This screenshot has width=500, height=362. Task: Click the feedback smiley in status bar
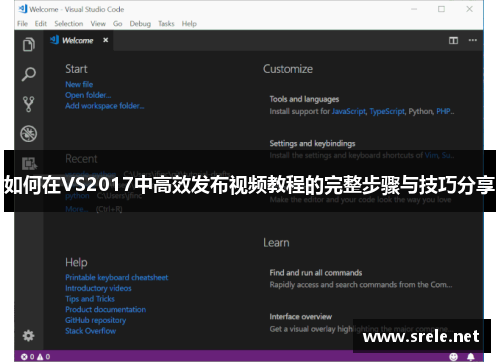pos(454,357)
